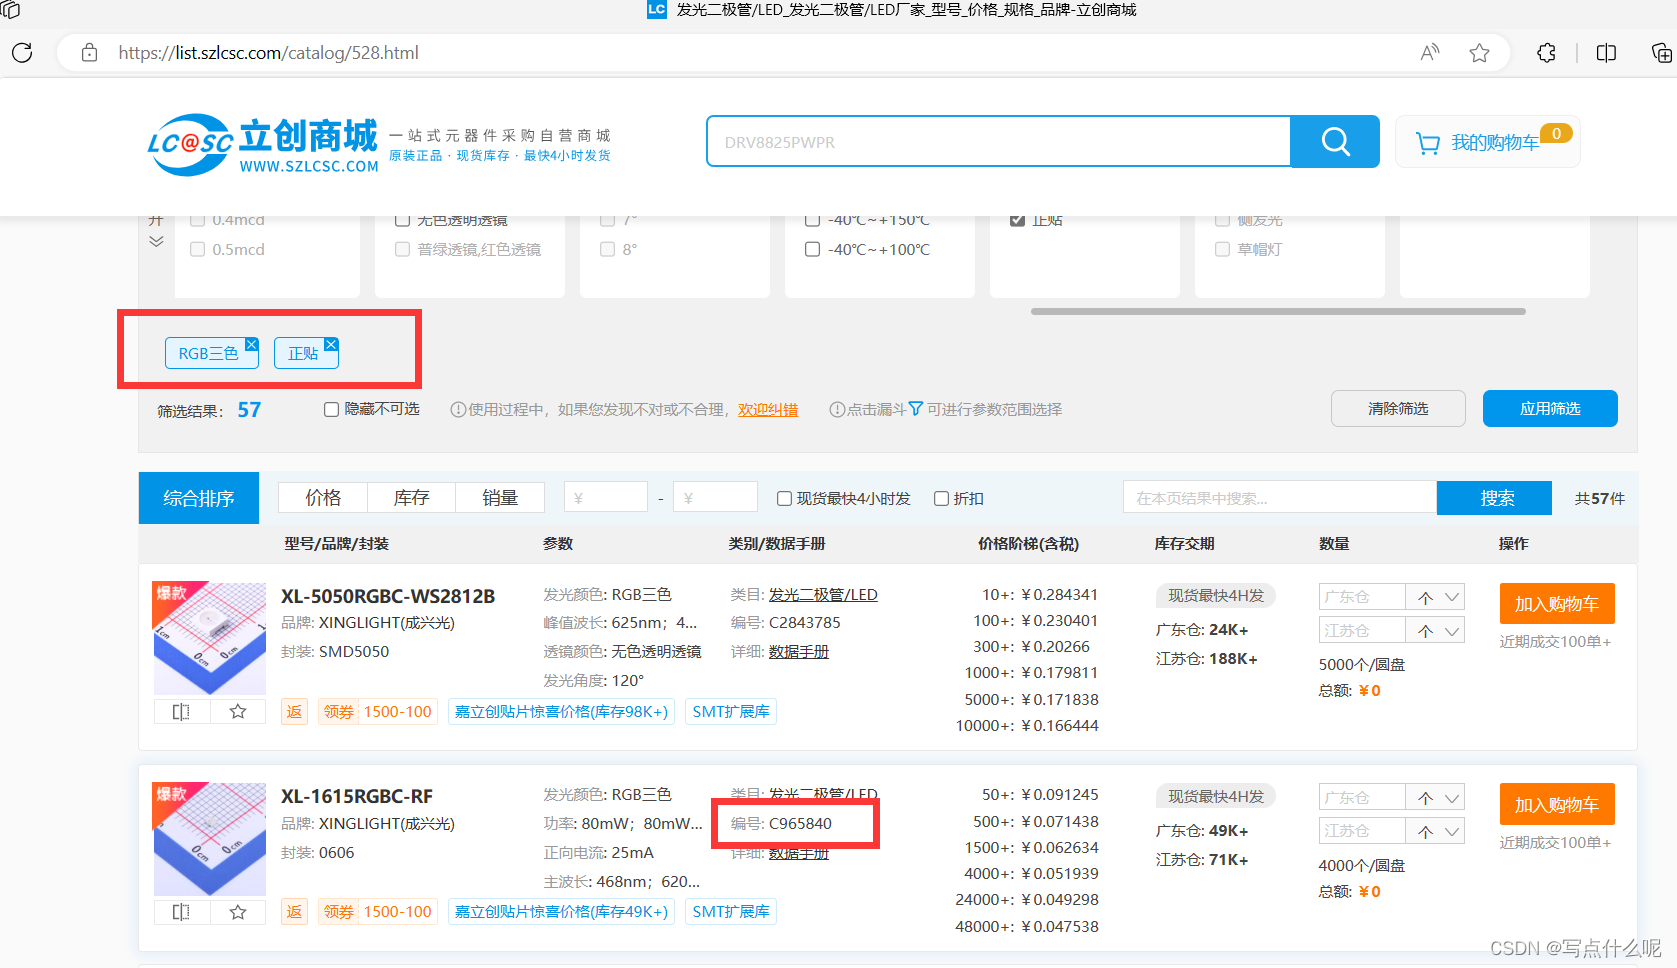Viewport: 1677px width, 968px height.
Task: Sort results by 价格
Action: 323,498
